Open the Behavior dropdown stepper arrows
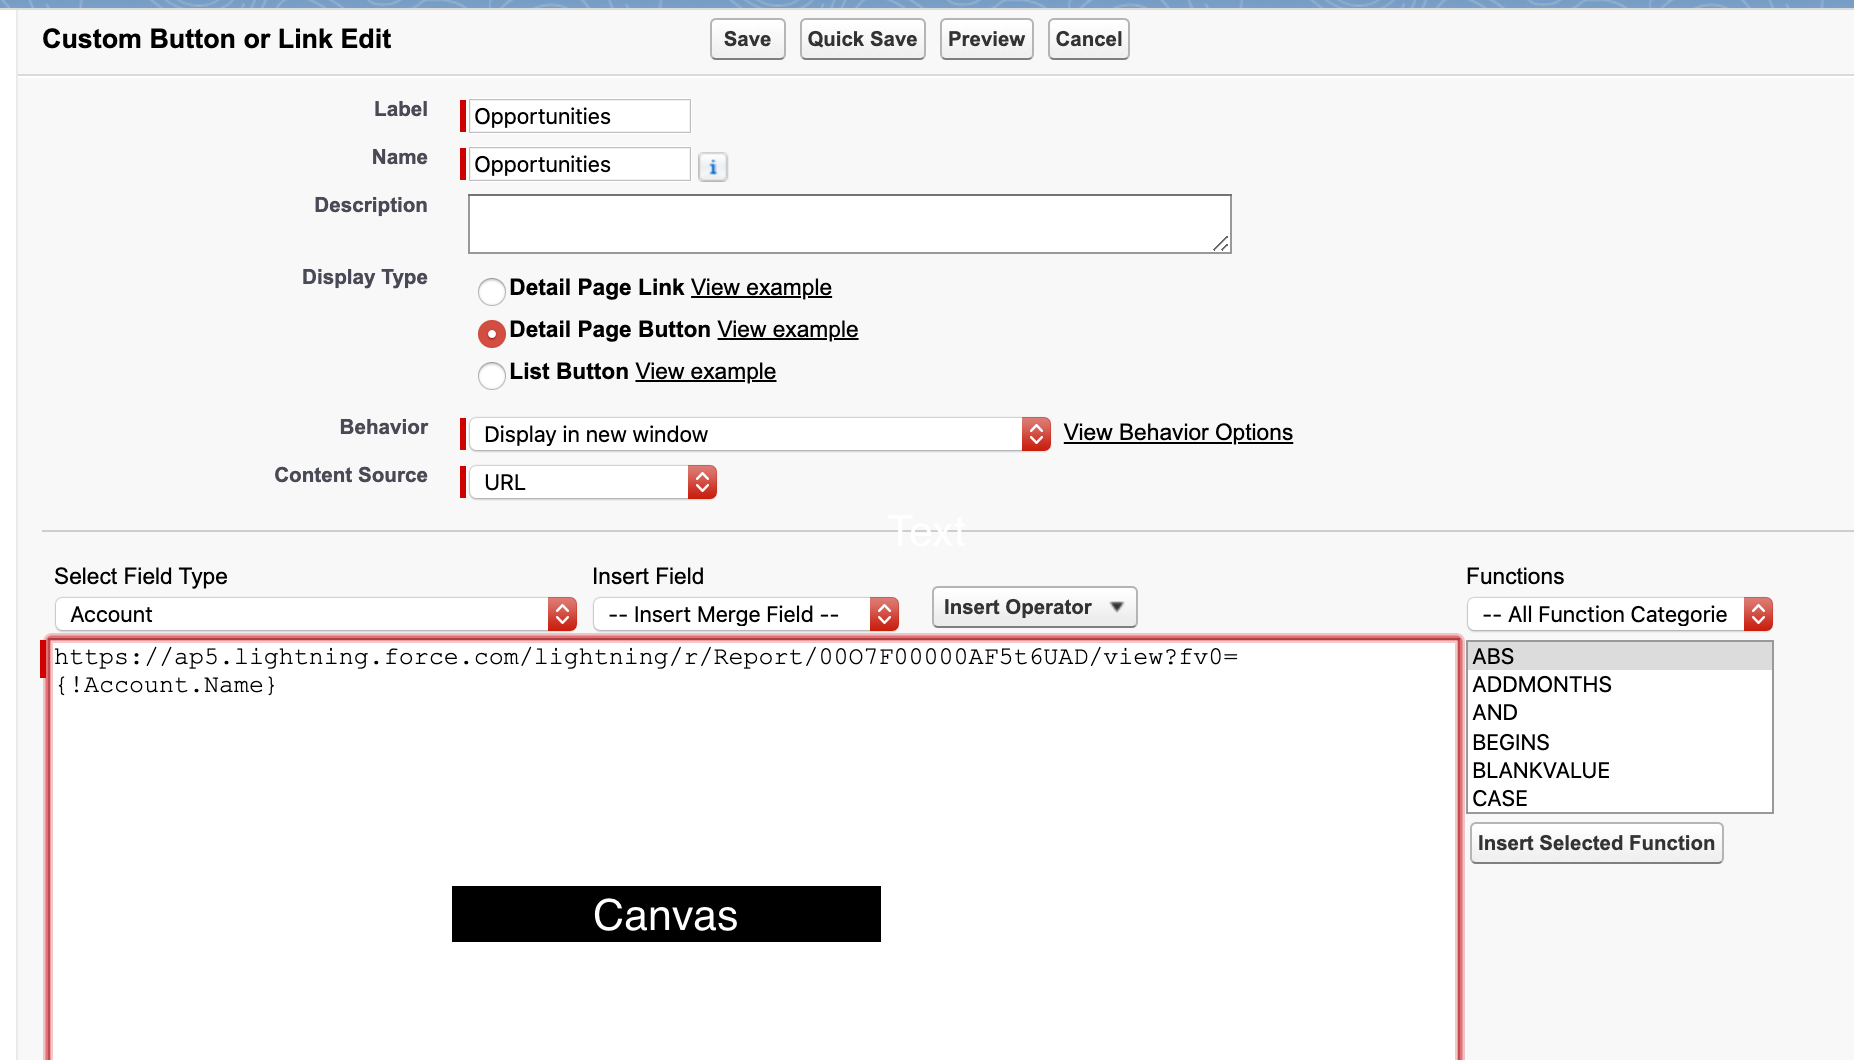1854x1060 pixels. tap(1036, 434)
